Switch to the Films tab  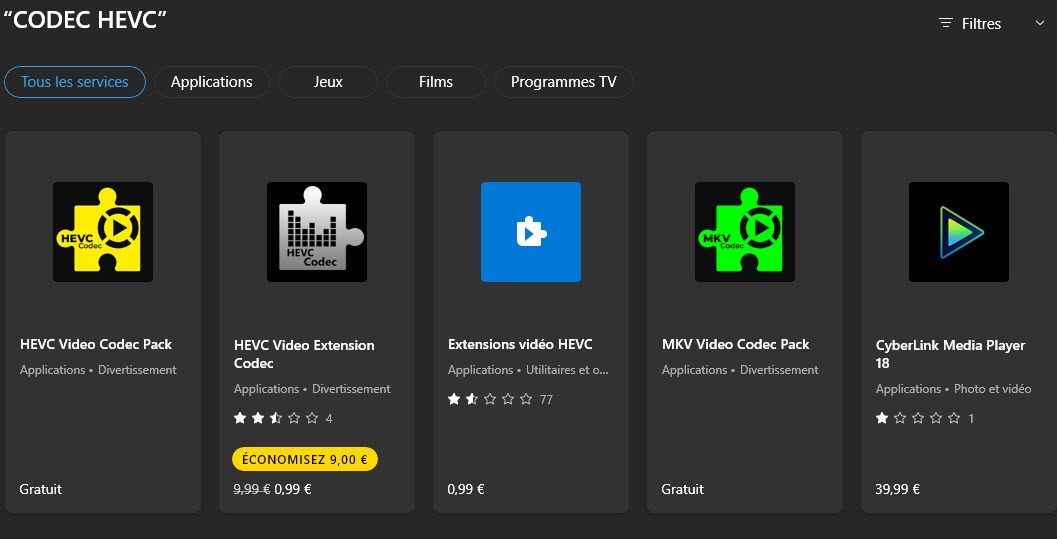pos(435,82)
